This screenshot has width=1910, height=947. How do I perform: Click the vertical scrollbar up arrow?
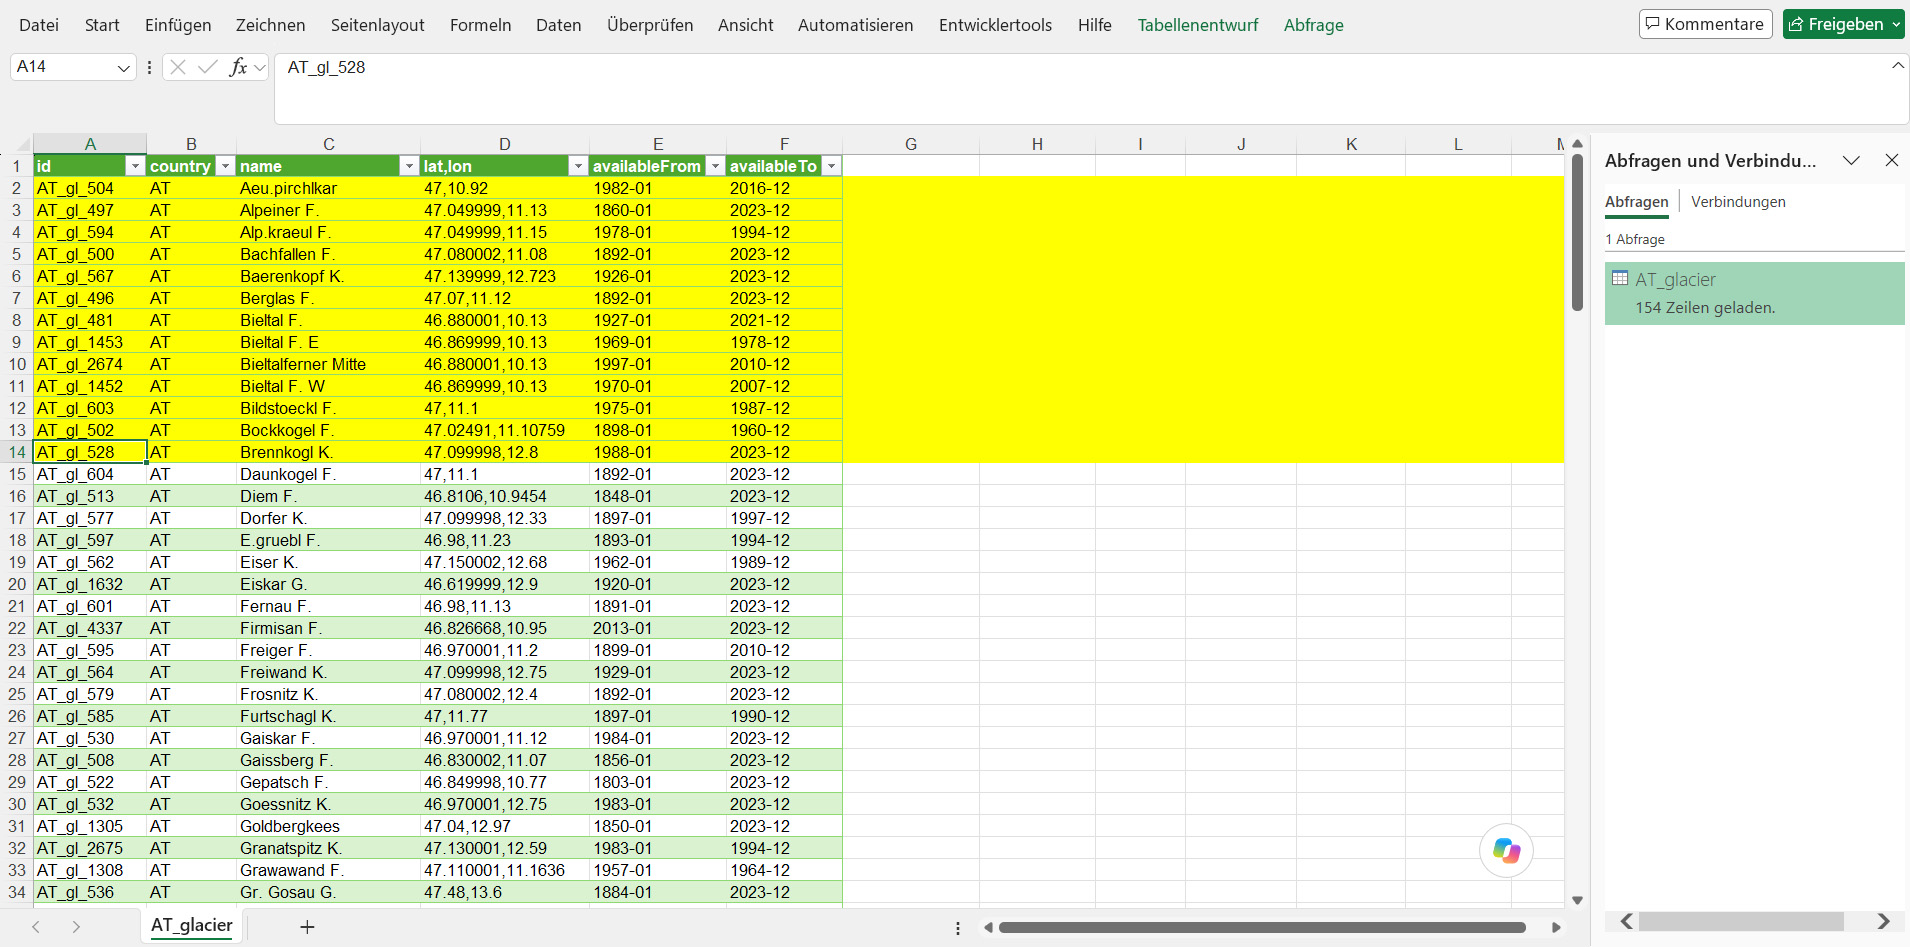coord(1577,144)
